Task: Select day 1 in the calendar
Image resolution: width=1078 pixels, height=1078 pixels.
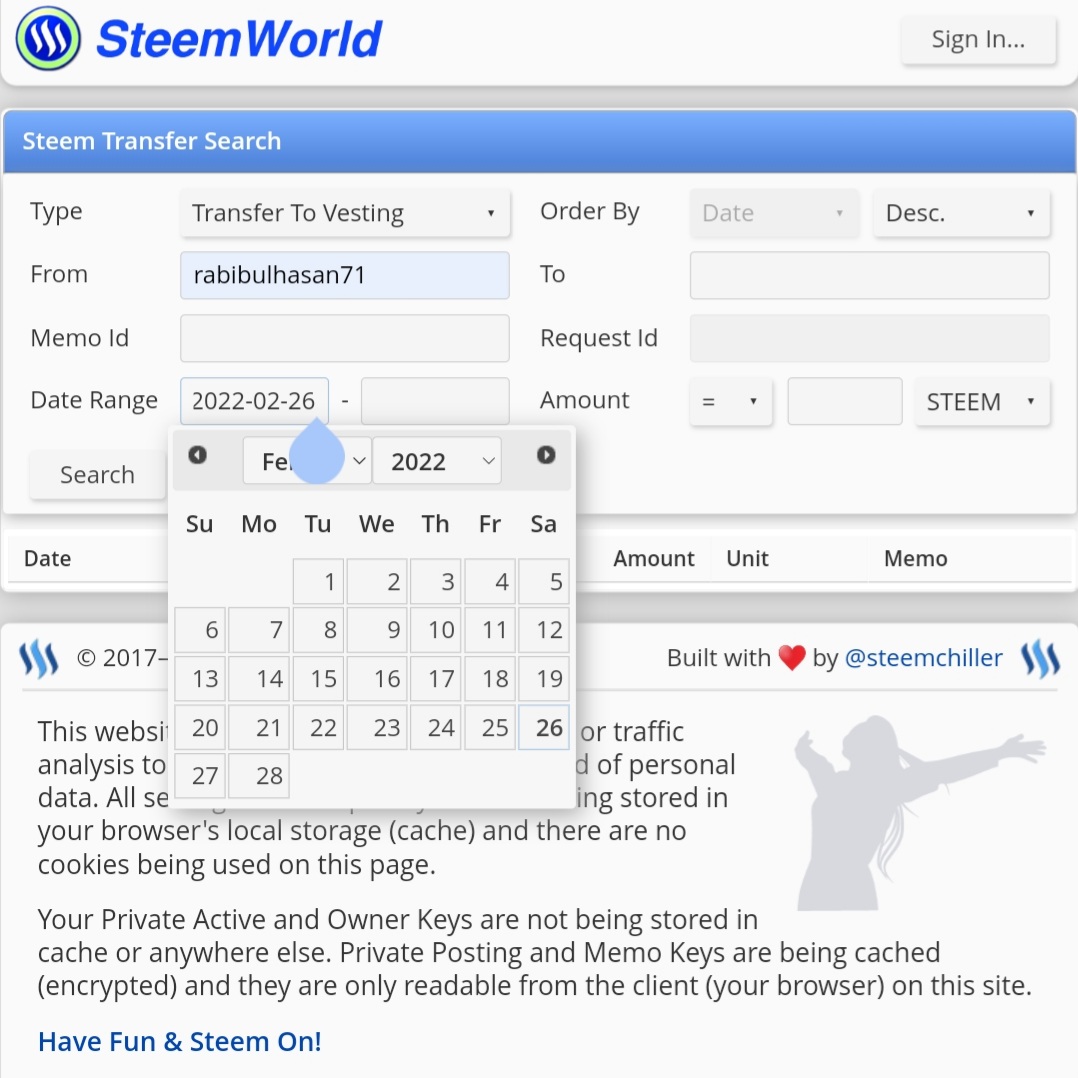Action: [x=318, y=582]
